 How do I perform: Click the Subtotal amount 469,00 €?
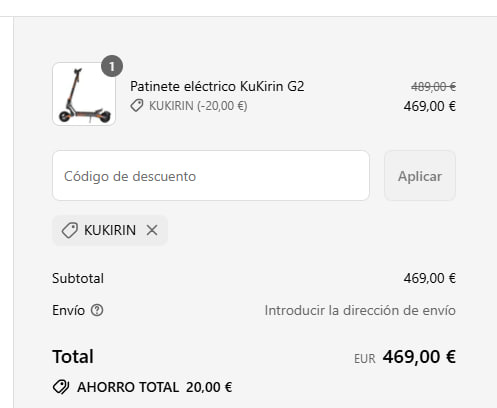430,278
